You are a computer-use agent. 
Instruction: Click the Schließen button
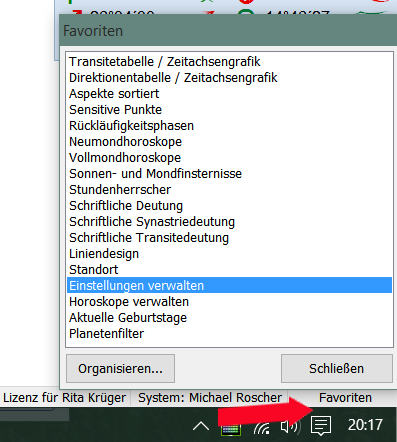[x=336, y=368]
